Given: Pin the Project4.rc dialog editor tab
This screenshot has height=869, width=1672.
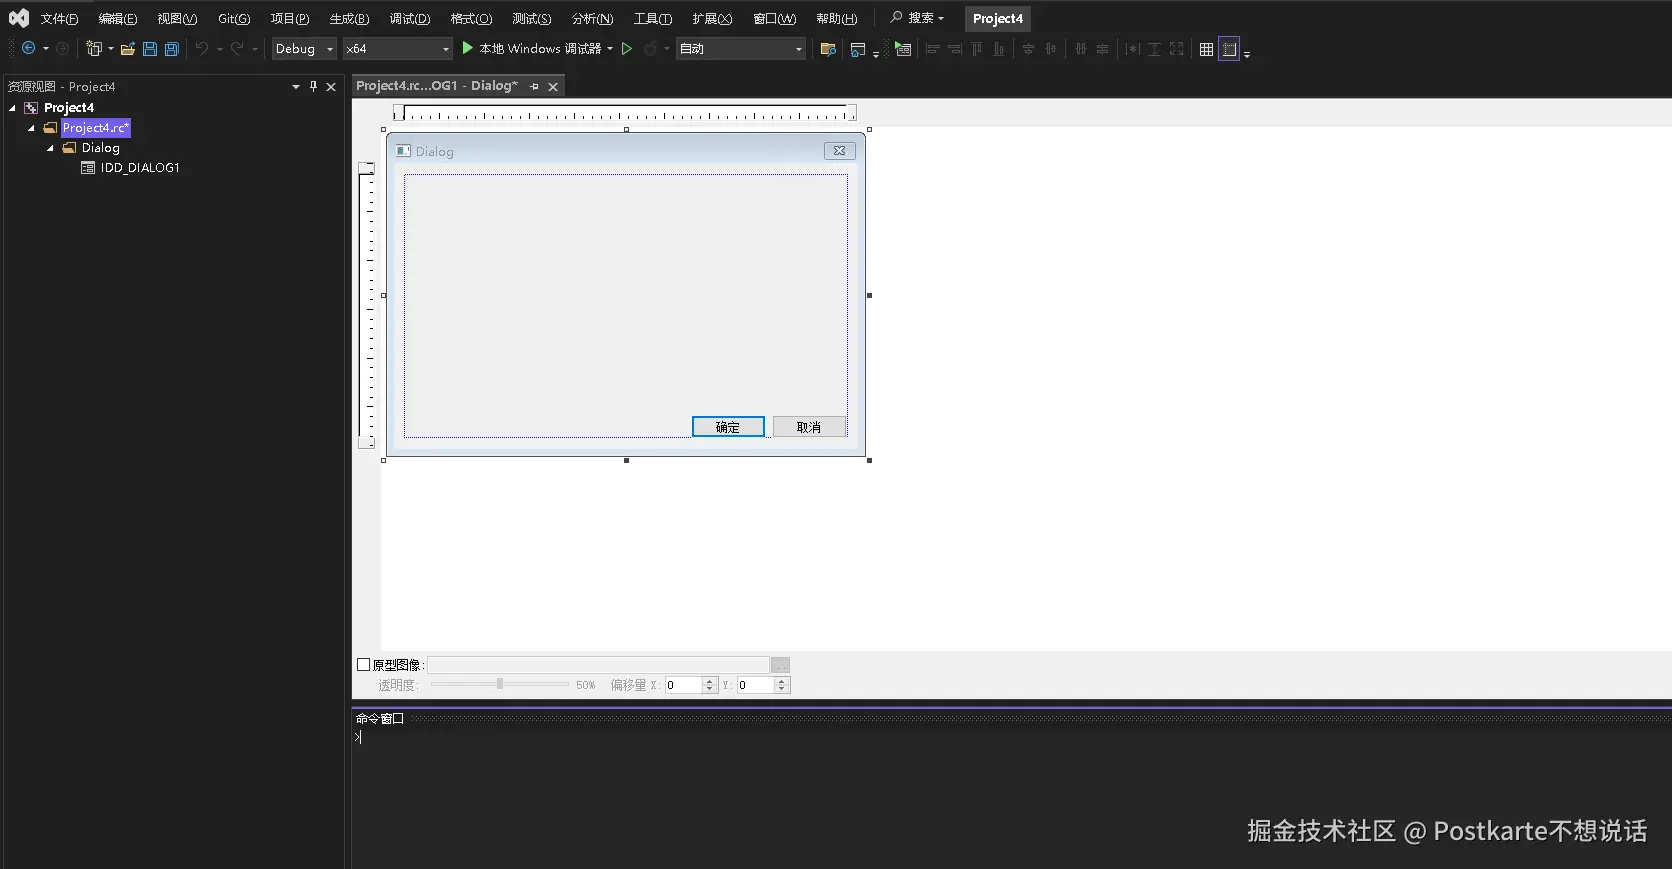Looking at the screenshot, I should (534, 86).
